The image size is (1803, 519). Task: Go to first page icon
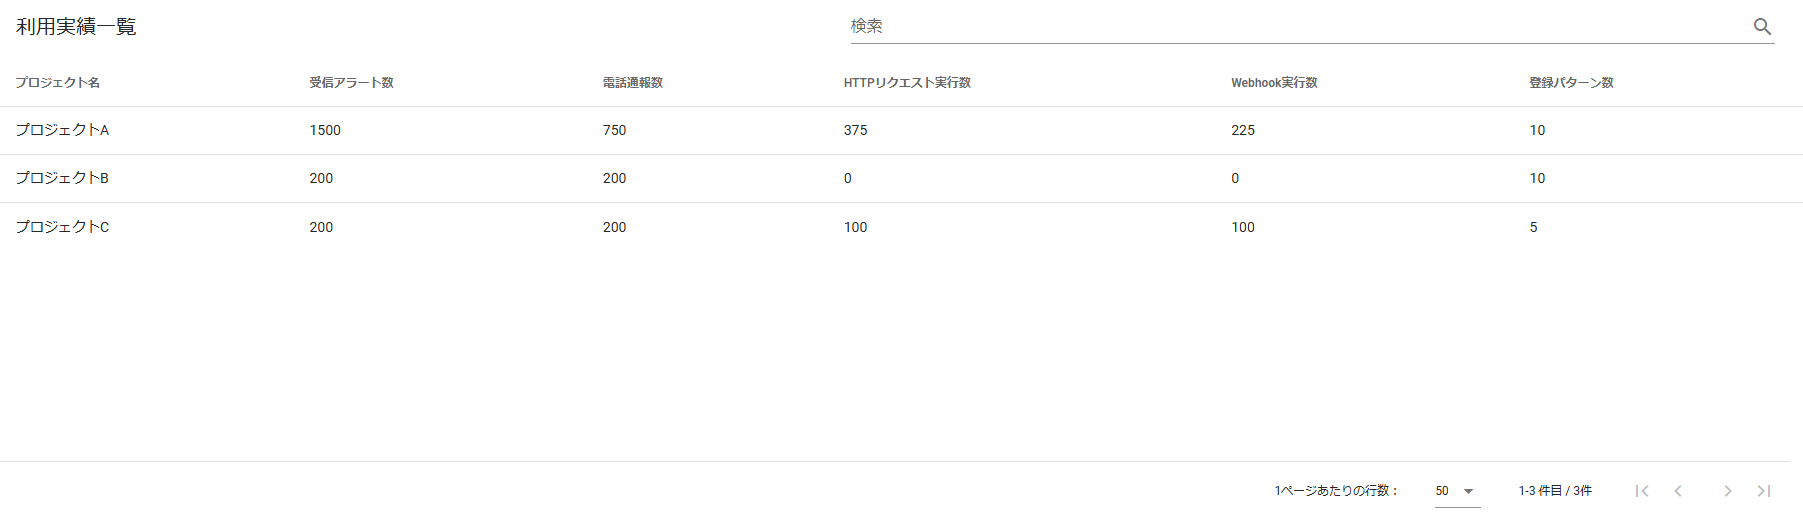[1641, 491]
